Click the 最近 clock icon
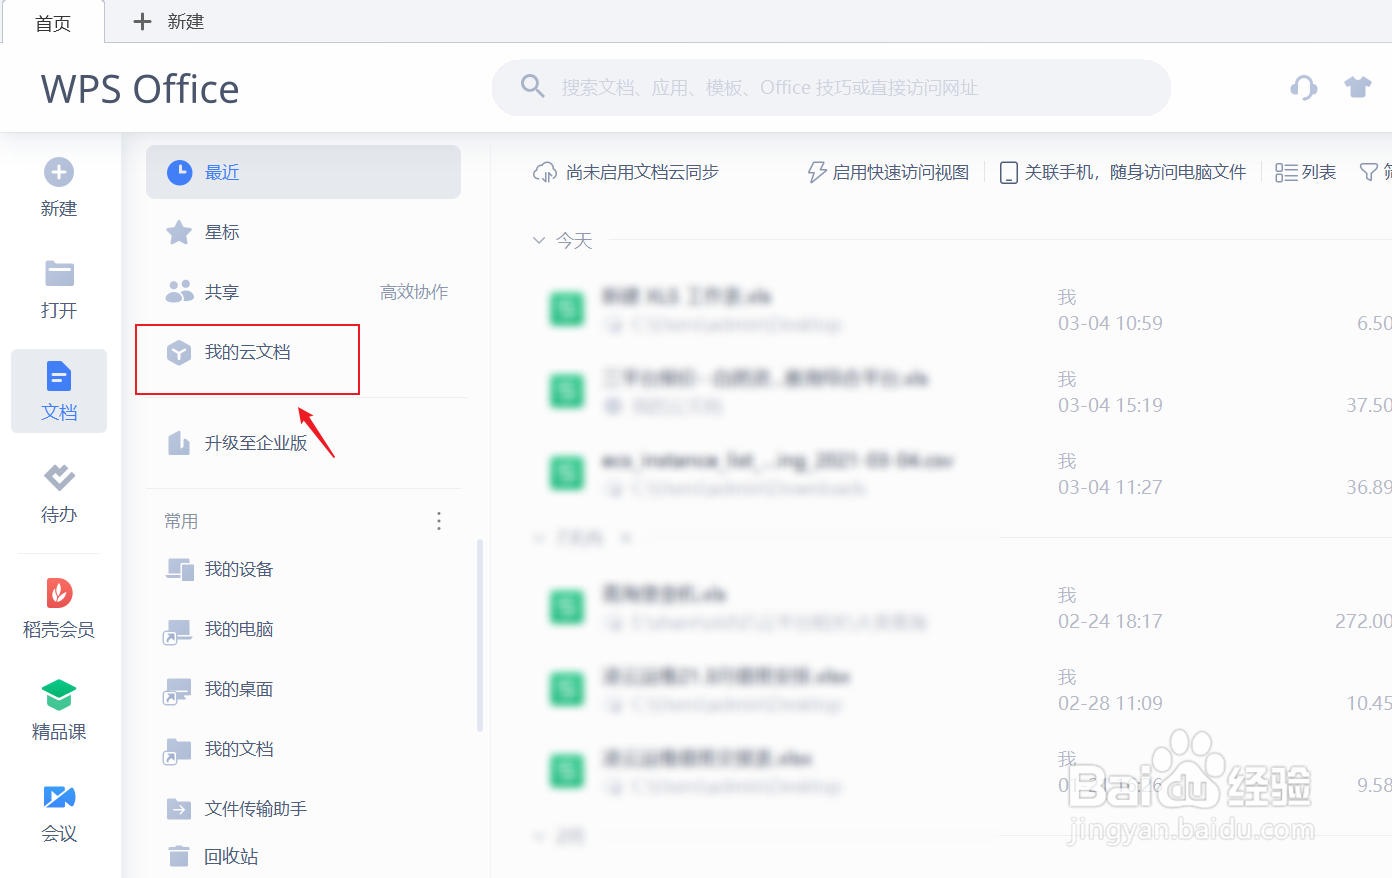This screenshot has width=1392, height=878. pos(179,172)
